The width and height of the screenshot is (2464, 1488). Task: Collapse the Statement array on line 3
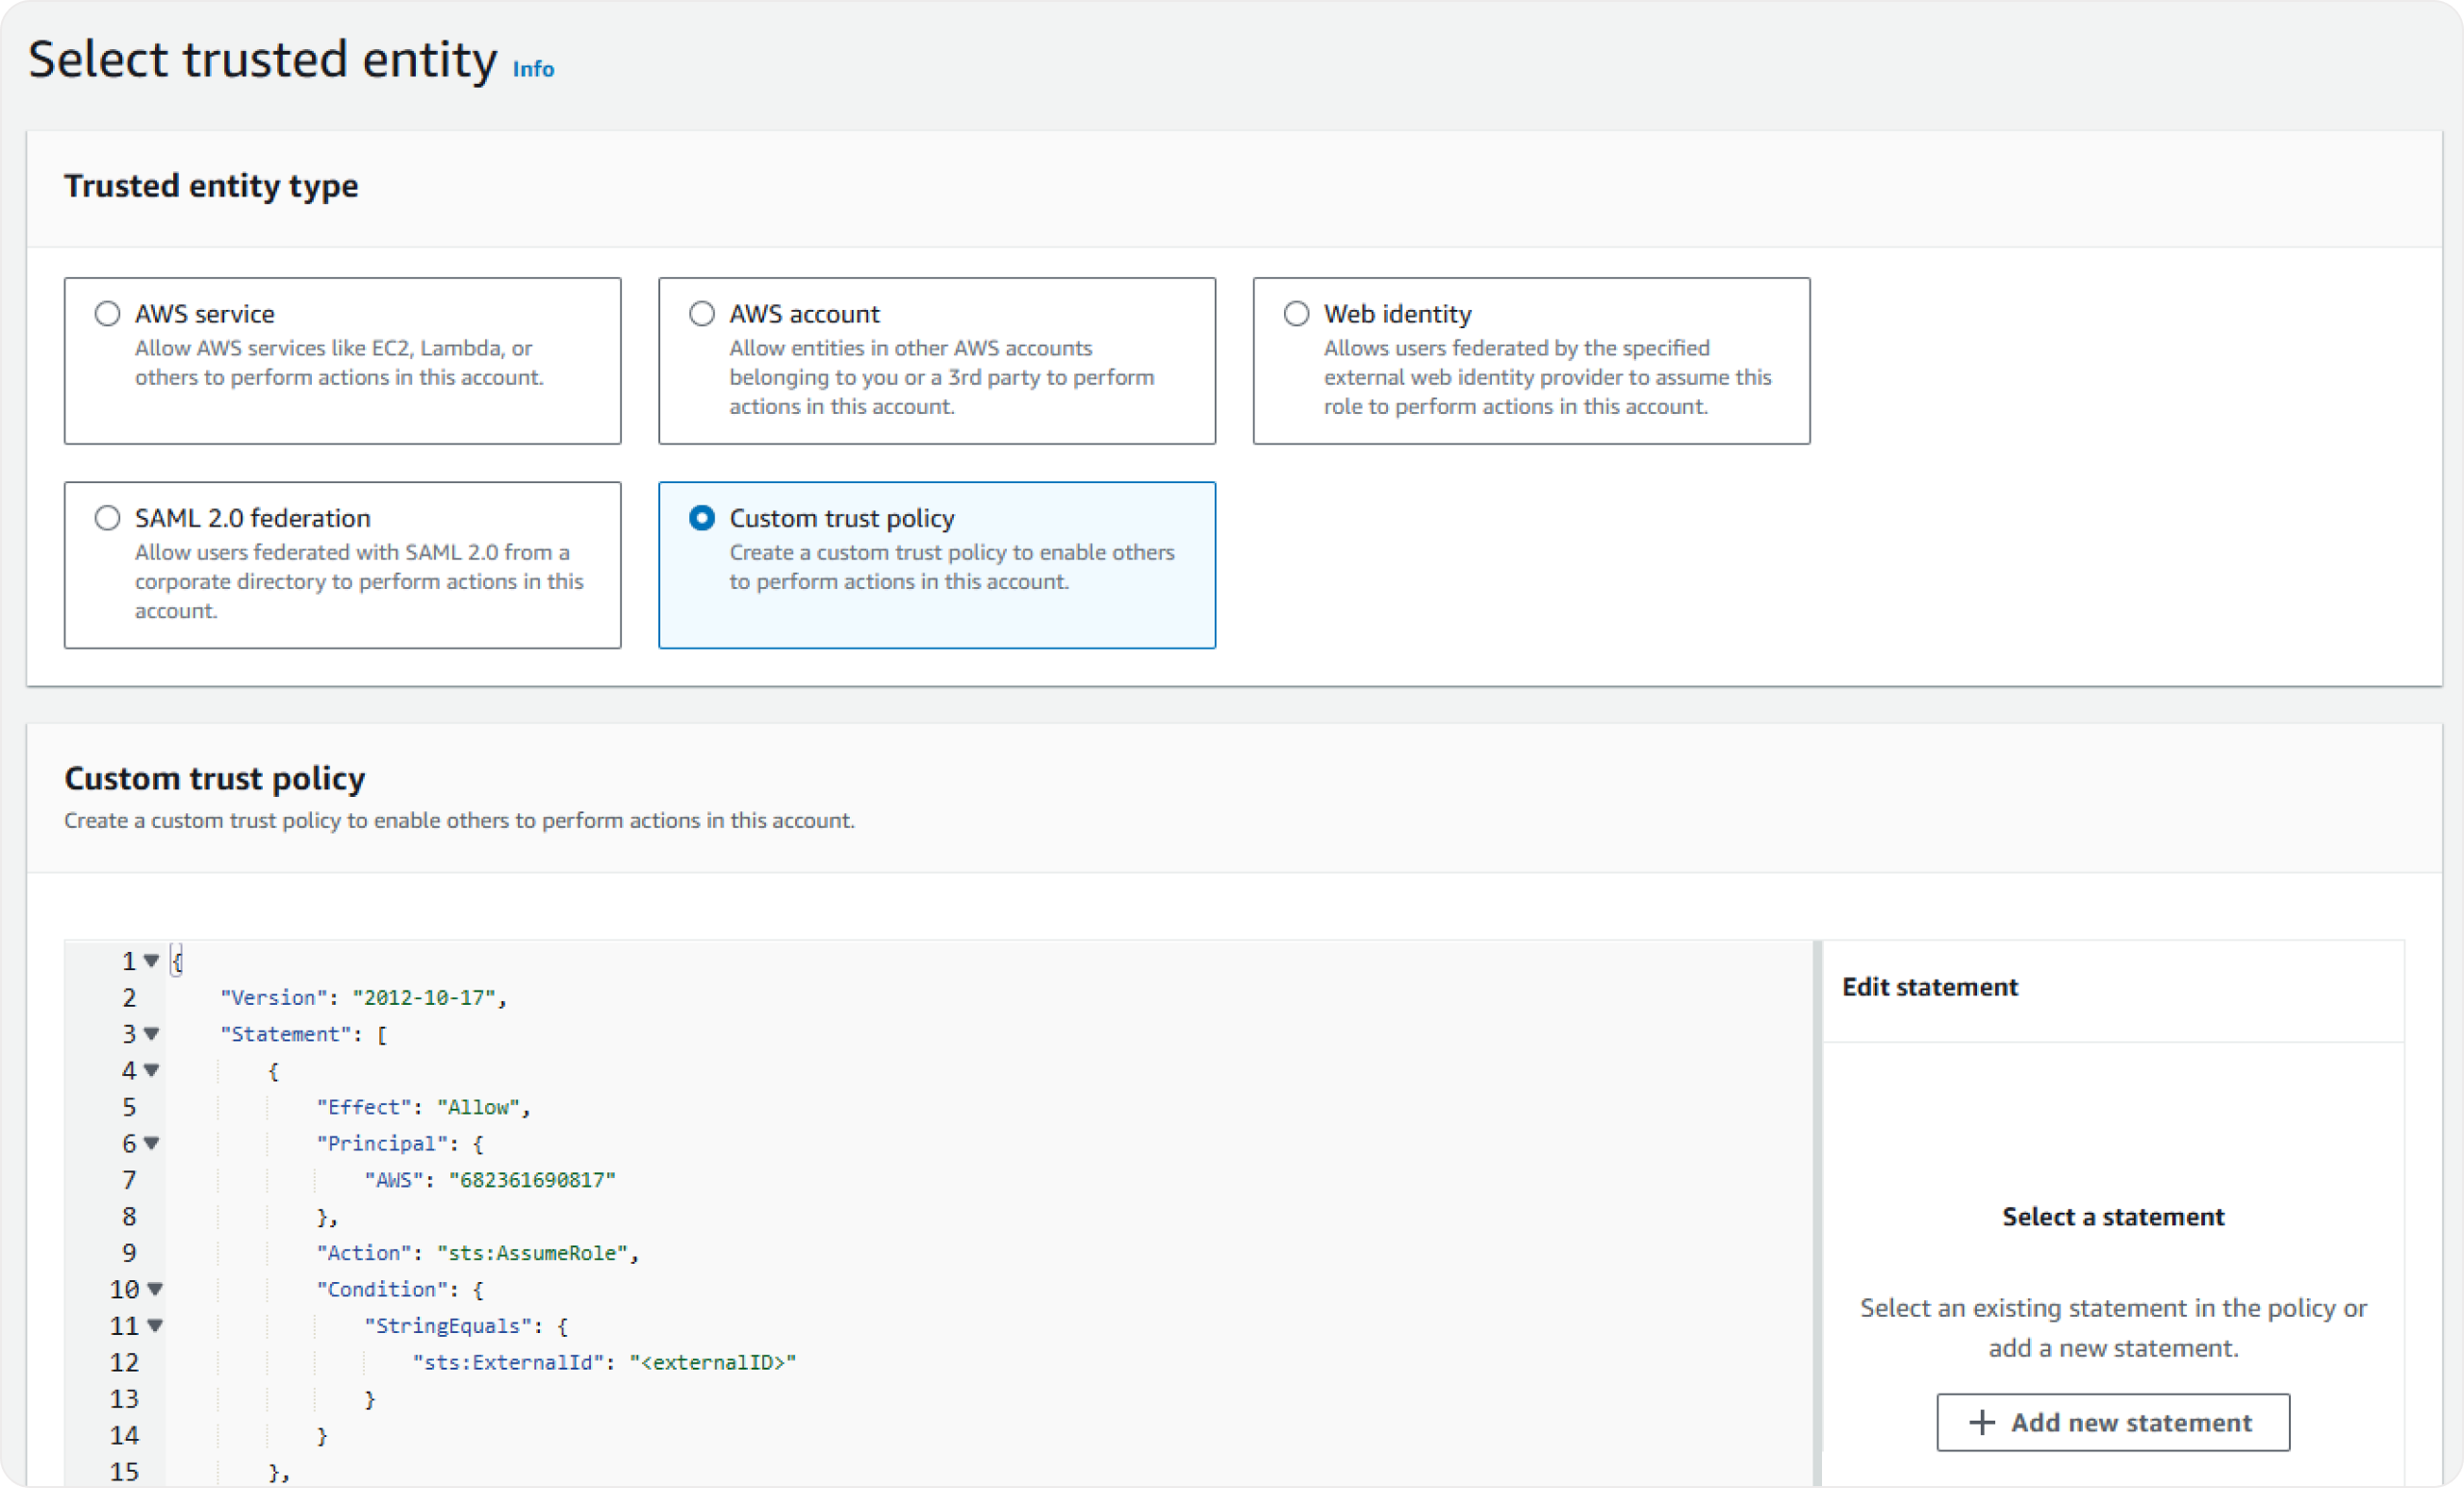tap(151, 1034)
